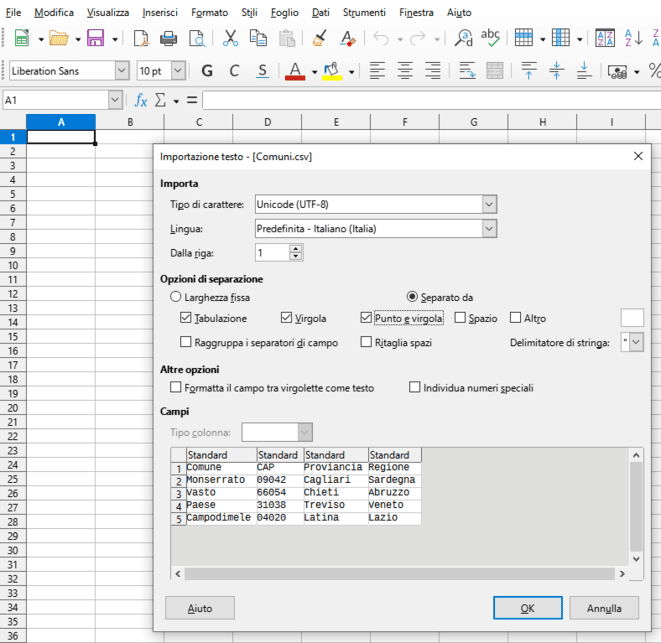661x643 pixels.
Task: Open Find and Replace magnifier icon
Action: point(463,39)
